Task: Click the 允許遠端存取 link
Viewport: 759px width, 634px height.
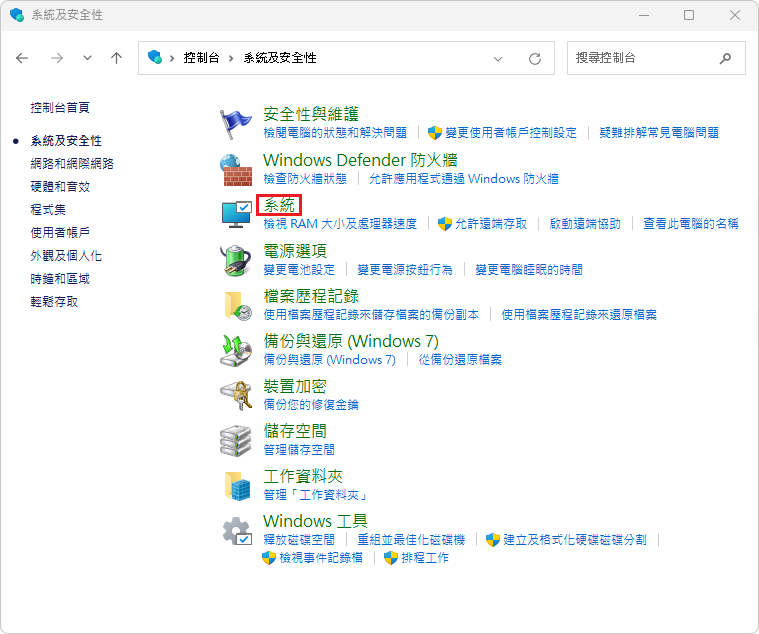Action: (490, 224)
